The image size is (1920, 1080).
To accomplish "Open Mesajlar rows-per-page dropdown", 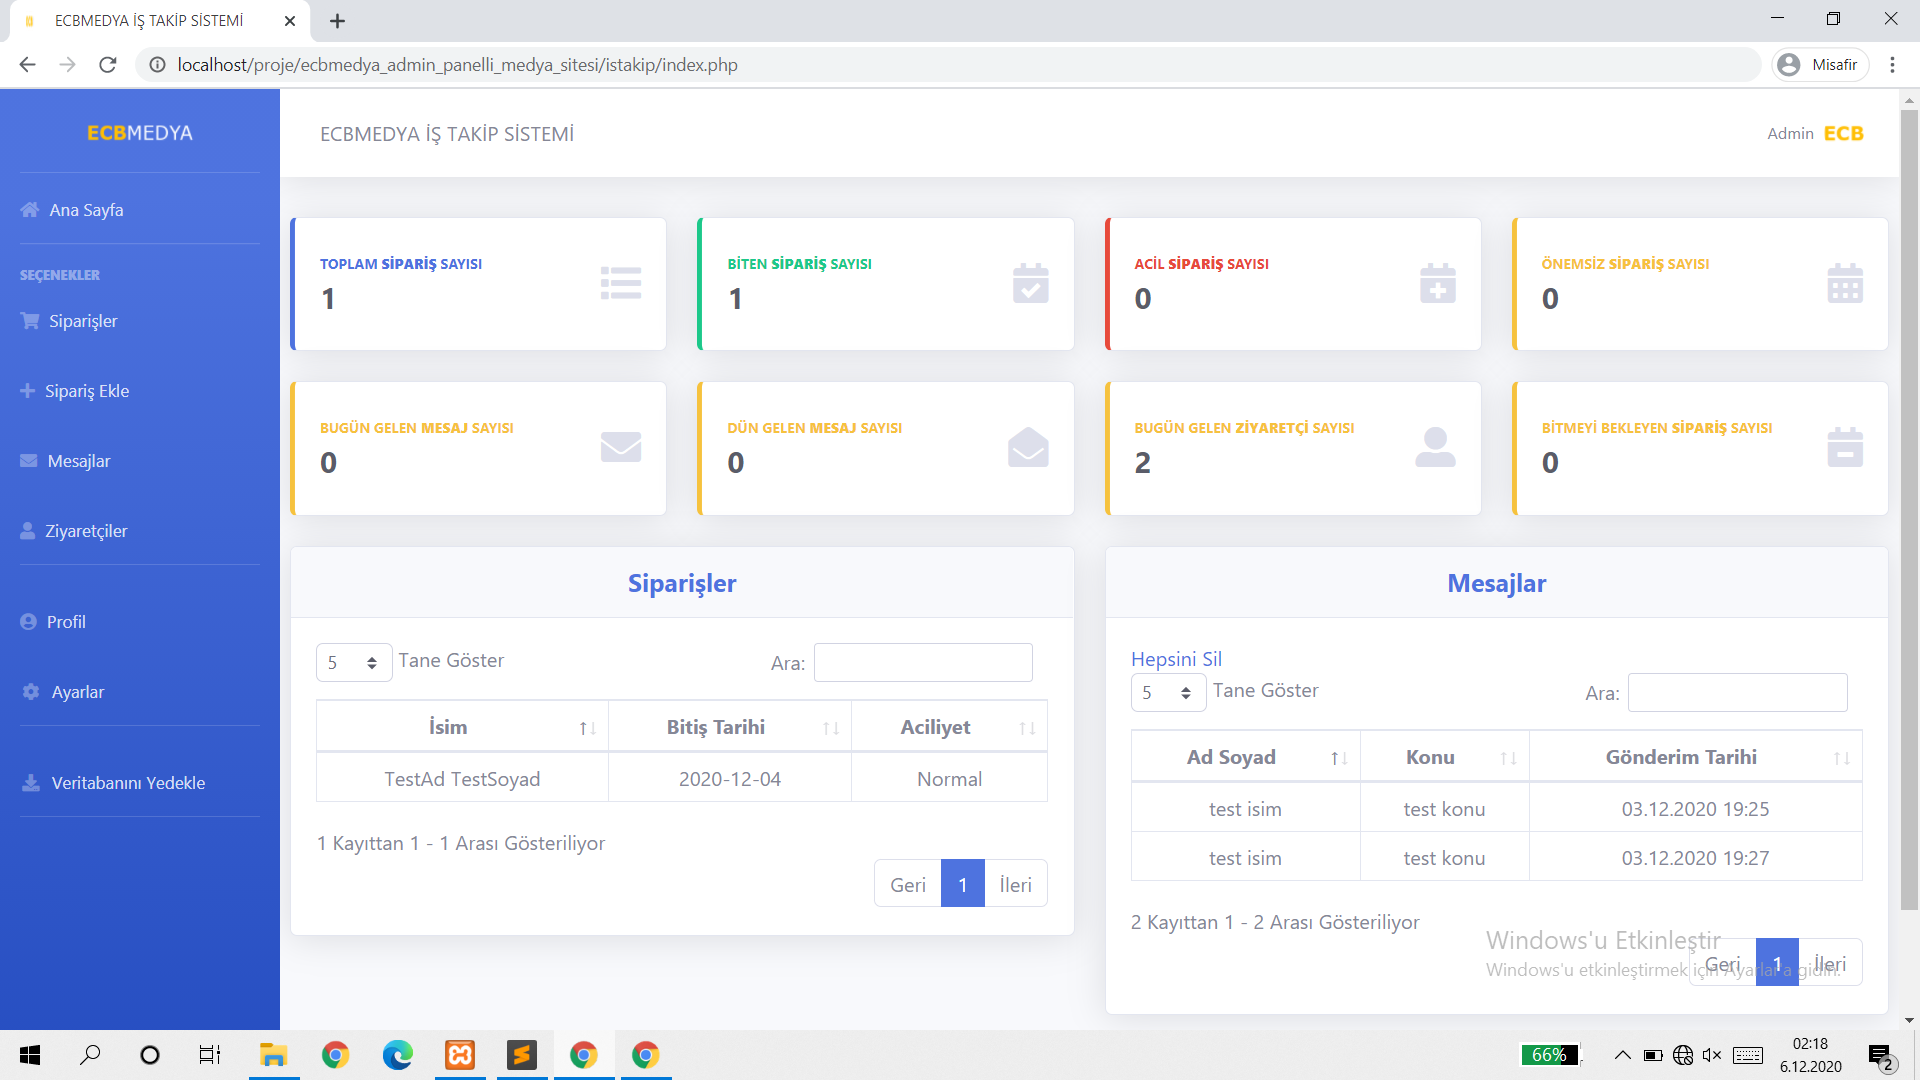I will tap(1167, 692).
